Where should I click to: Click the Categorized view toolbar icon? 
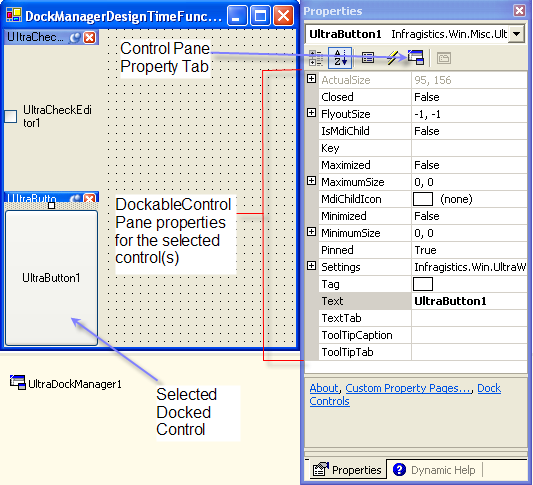pos(315,58)
